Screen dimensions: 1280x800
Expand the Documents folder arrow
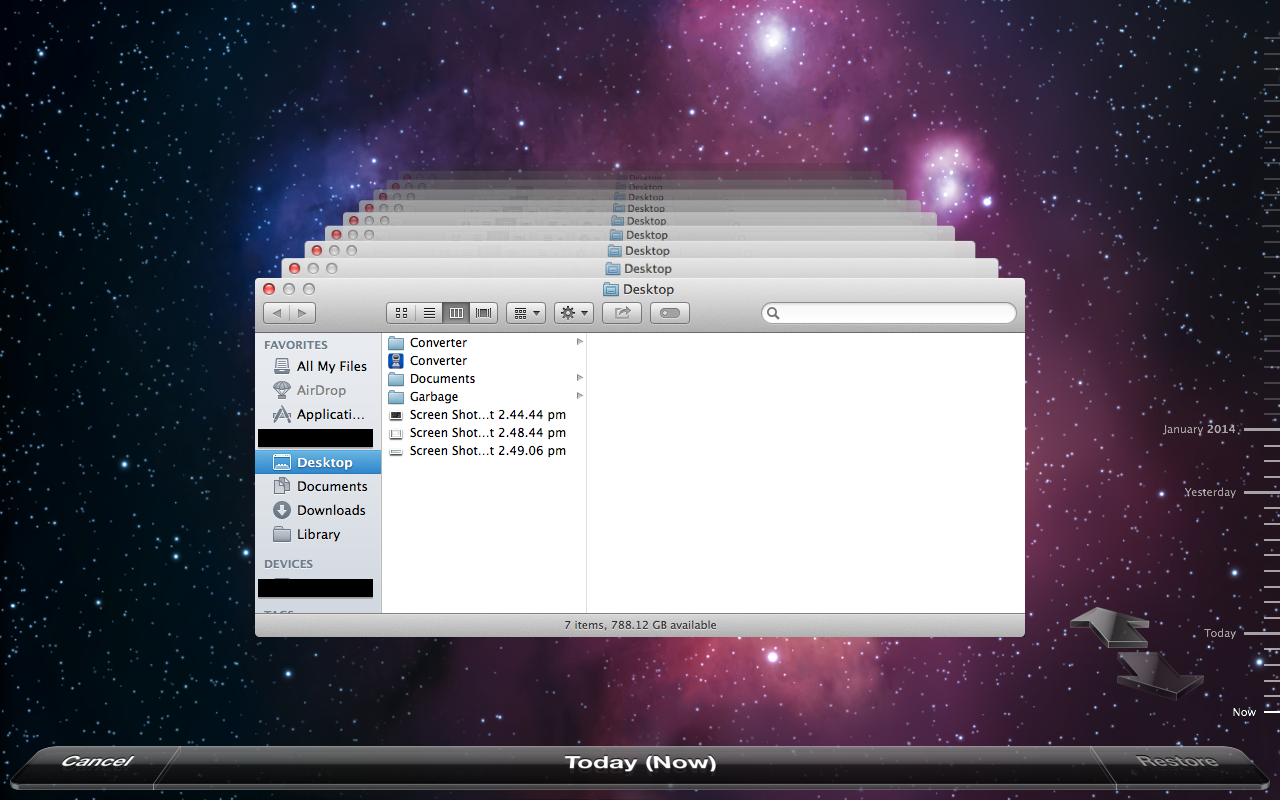pos(579,378)
